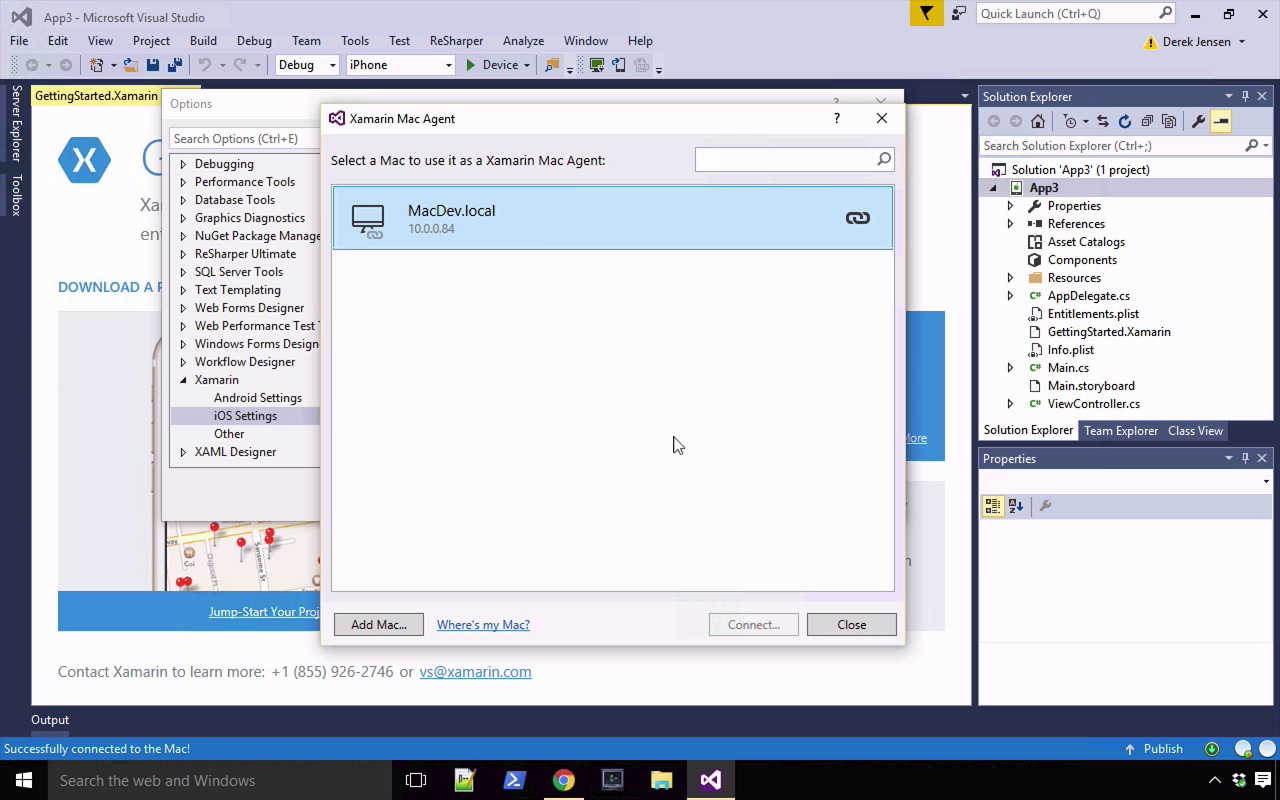The height and width of the screenshot is (800, 1280).
Task: Click the vs@xamarin.com email link
Action: pos(475,672)
